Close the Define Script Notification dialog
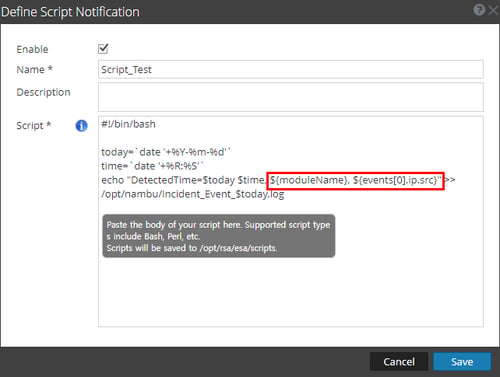 493,11
